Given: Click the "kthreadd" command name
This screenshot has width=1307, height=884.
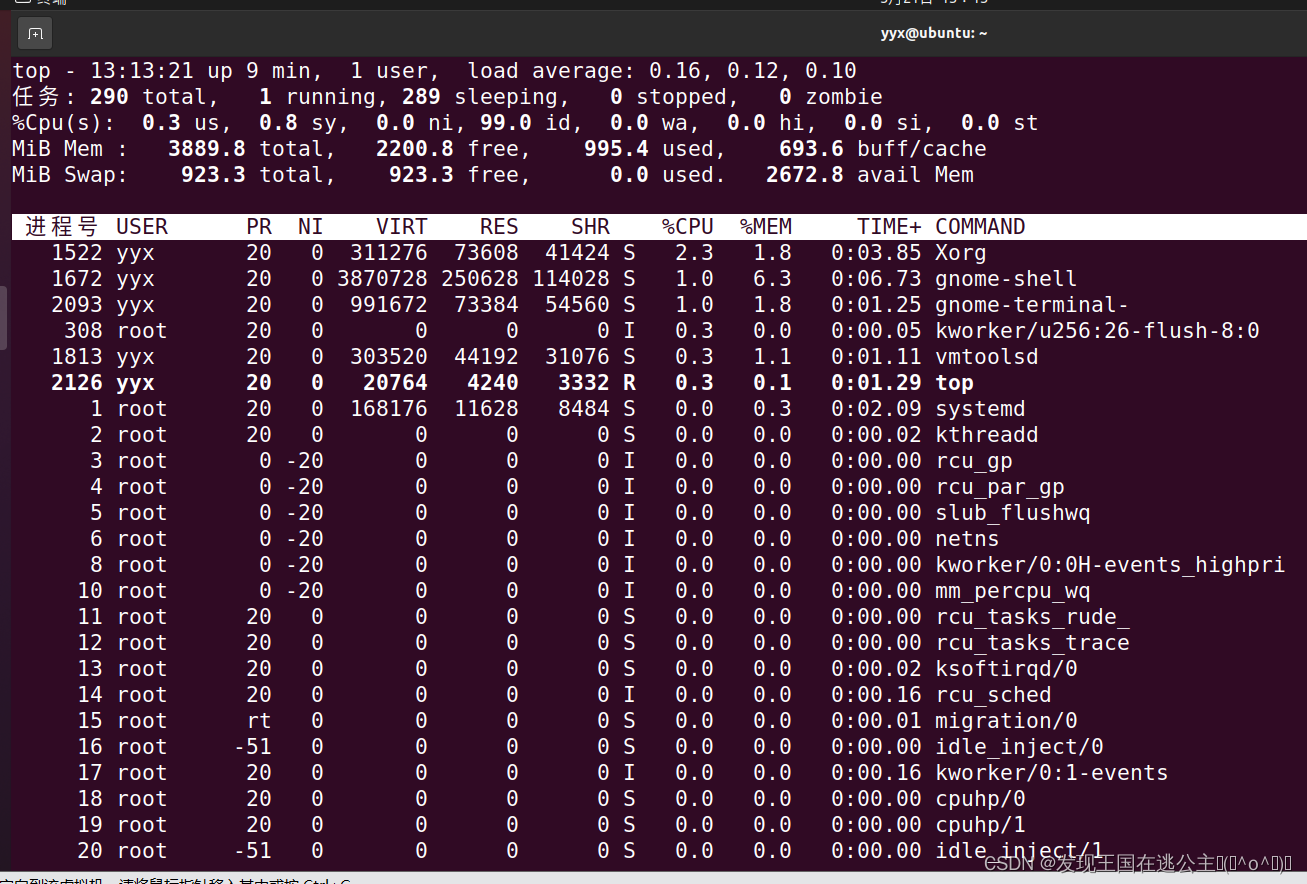Looking at the screenshot, I should [987, 435].
